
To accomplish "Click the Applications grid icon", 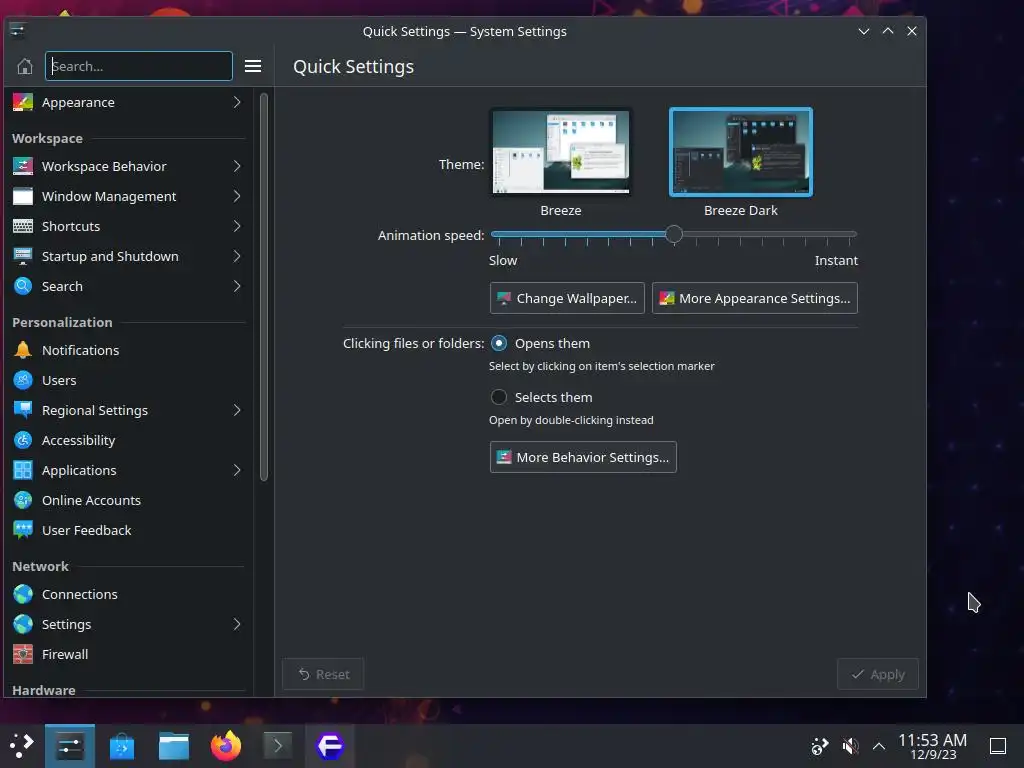I will point(23,471).
